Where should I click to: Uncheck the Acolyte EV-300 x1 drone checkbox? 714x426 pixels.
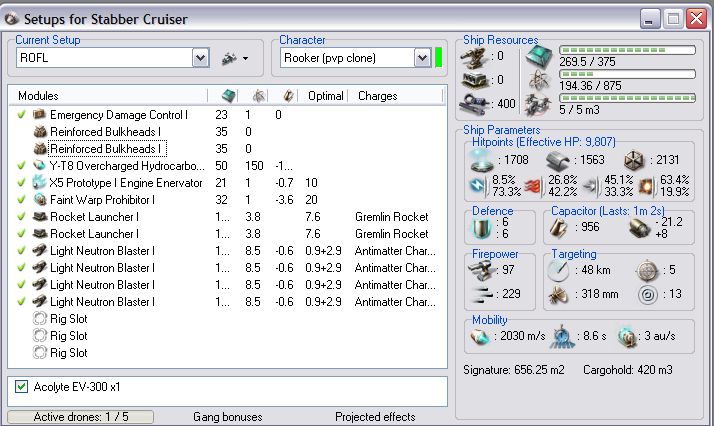22,386
